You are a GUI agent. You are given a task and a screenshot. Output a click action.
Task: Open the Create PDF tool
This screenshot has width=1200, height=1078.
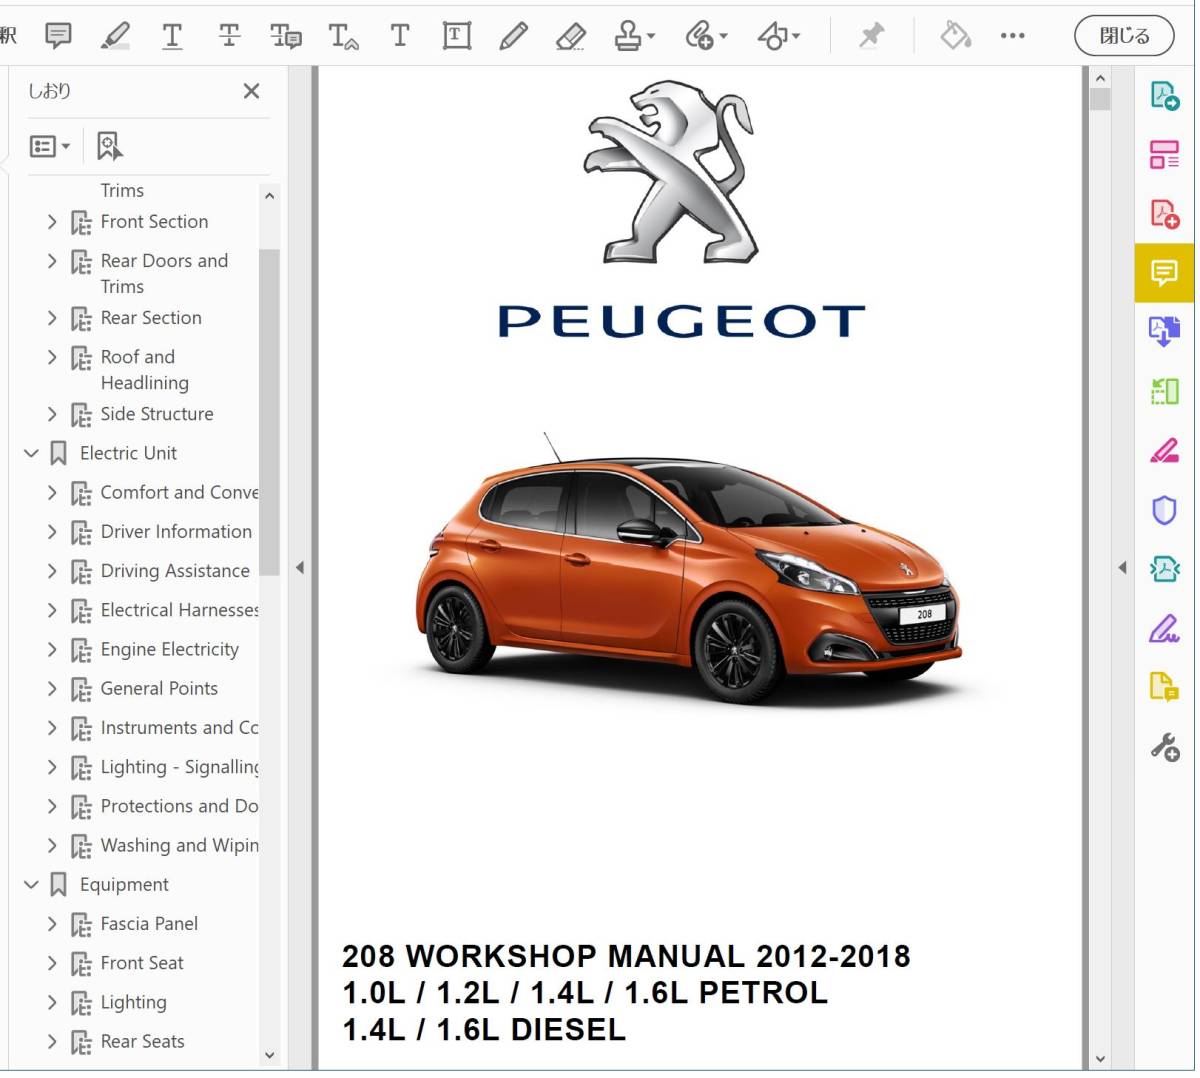[1164, 213]
